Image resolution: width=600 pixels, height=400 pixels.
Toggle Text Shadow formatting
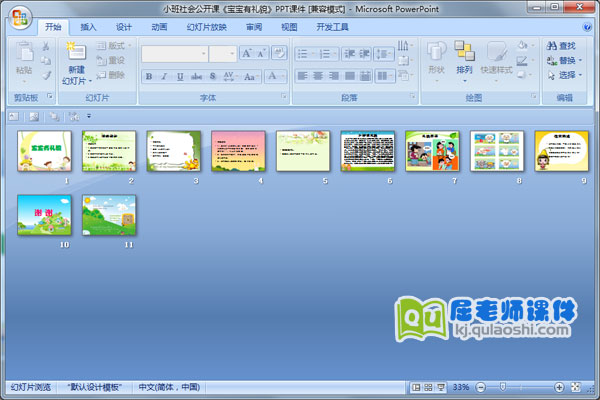pos(213,77)
